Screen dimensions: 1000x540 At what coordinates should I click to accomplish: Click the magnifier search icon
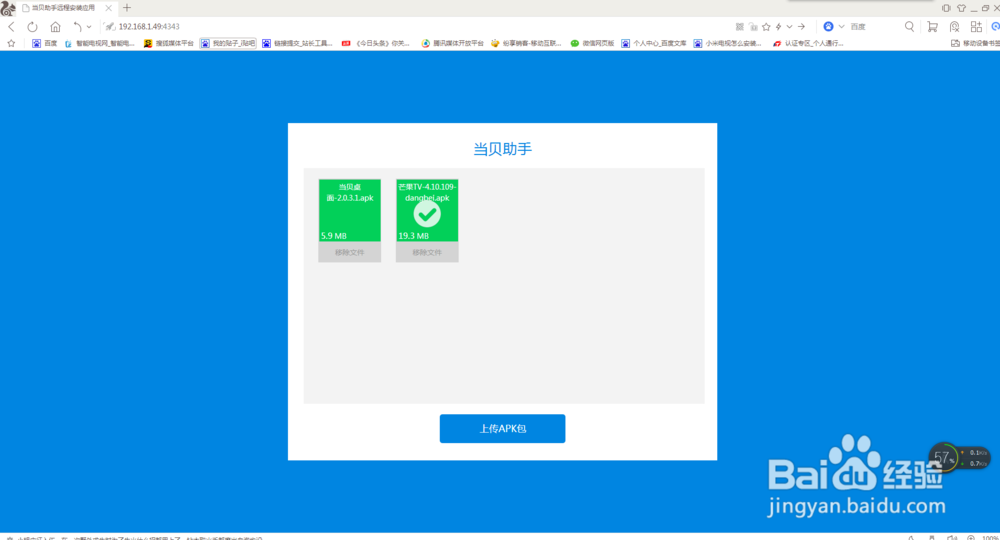click(909, 27)
